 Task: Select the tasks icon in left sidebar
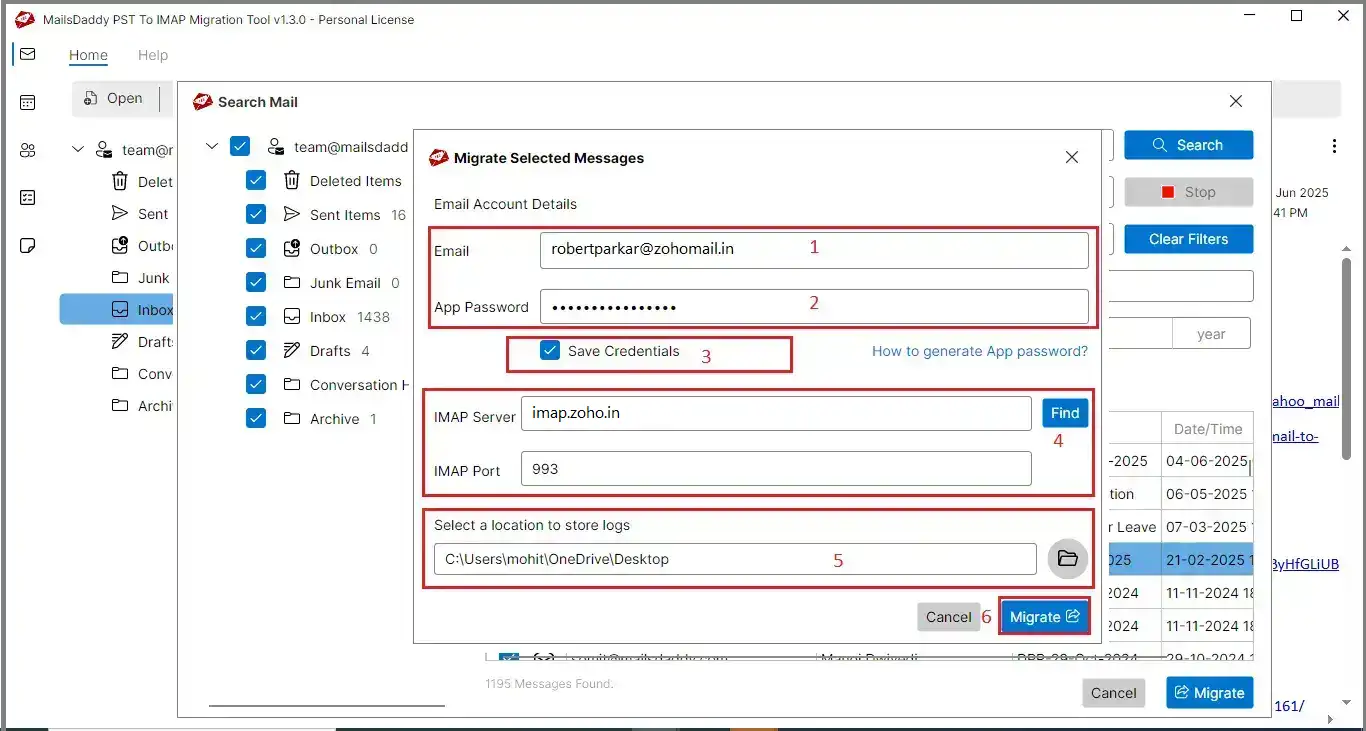point(27,198)
